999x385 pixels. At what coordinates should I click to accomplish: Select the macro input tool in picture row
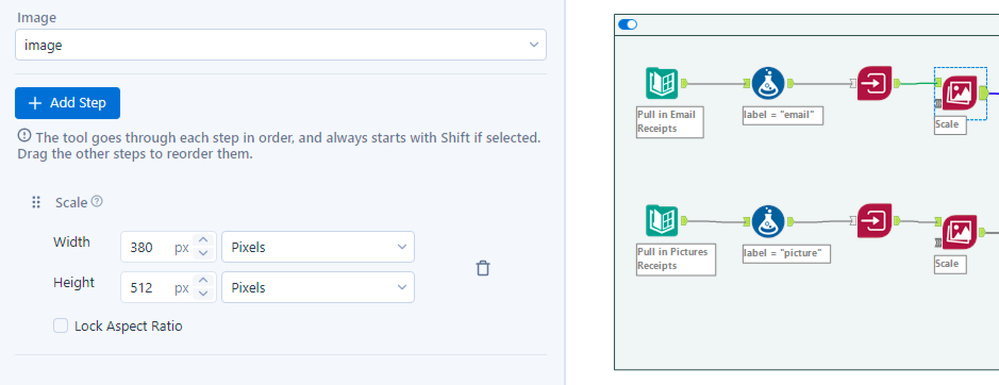[x=874, y=221]
